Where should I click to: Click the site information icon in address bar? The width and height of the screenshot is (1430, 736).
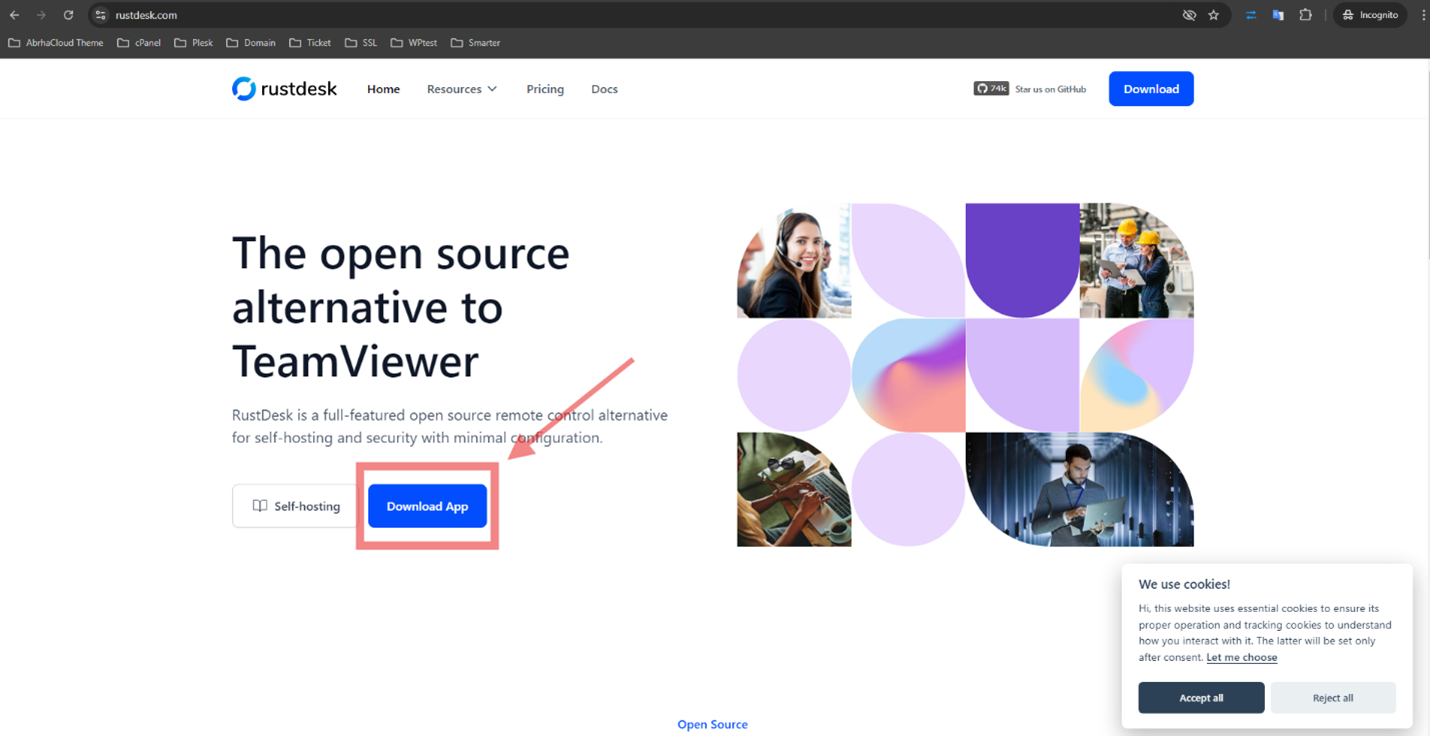pyautogui.click(x=100, y=15)
